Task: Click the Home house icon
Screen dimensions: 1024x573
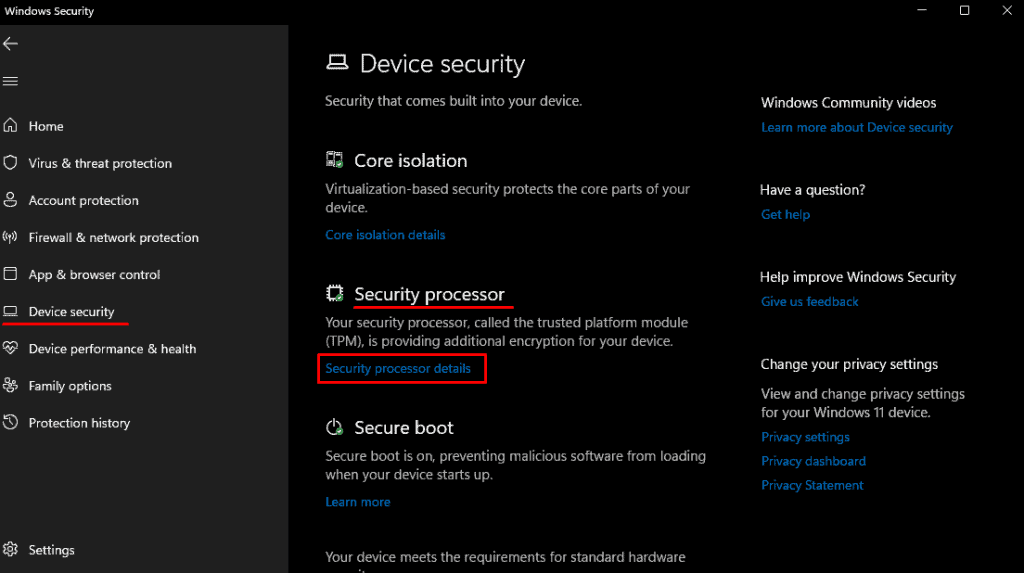Action: pos(11,126)
